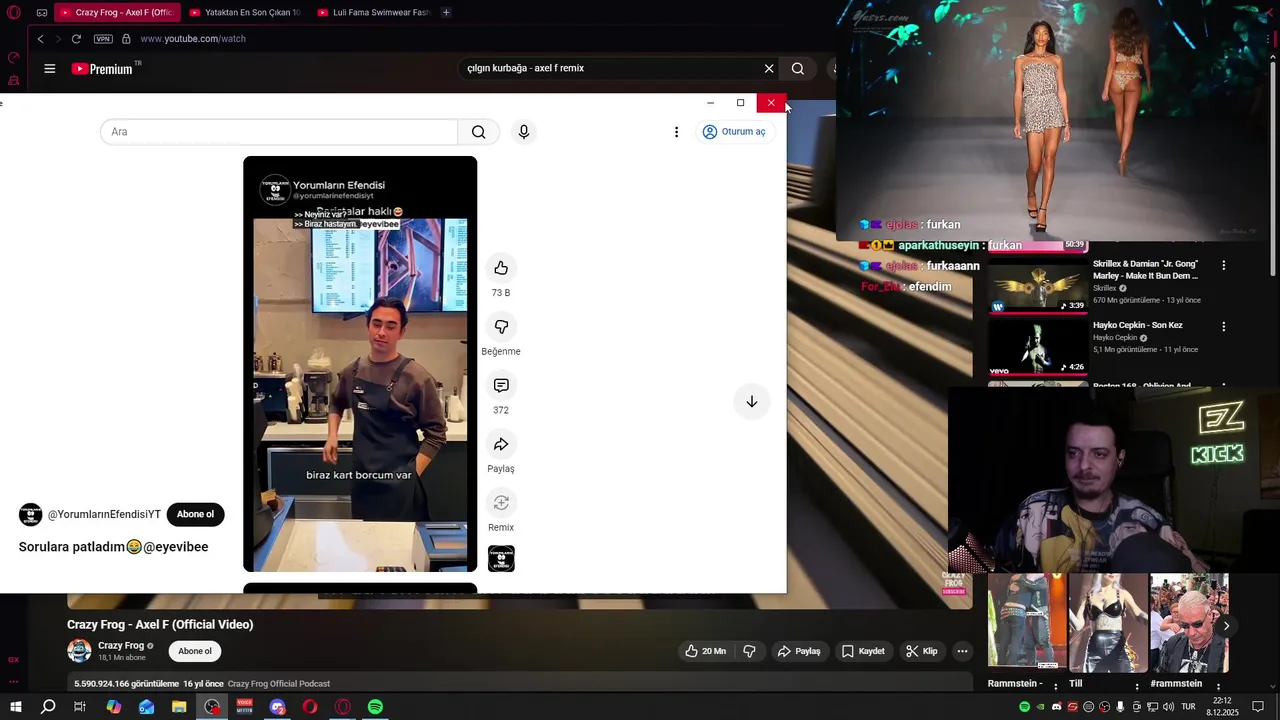Screen dimensions: 1280x720
Task: Click the Ara search field in the popup
Action: click(279, 132)
